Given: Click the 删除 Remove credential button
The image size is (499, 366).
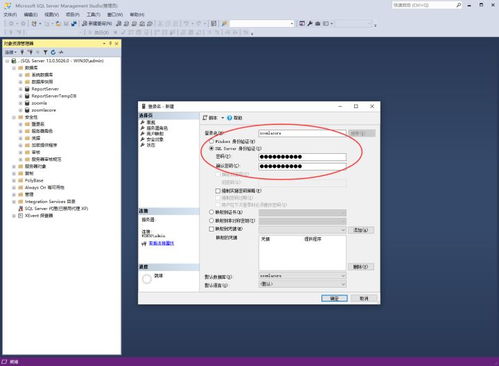Looking at the screenshot, I should 361,267.
